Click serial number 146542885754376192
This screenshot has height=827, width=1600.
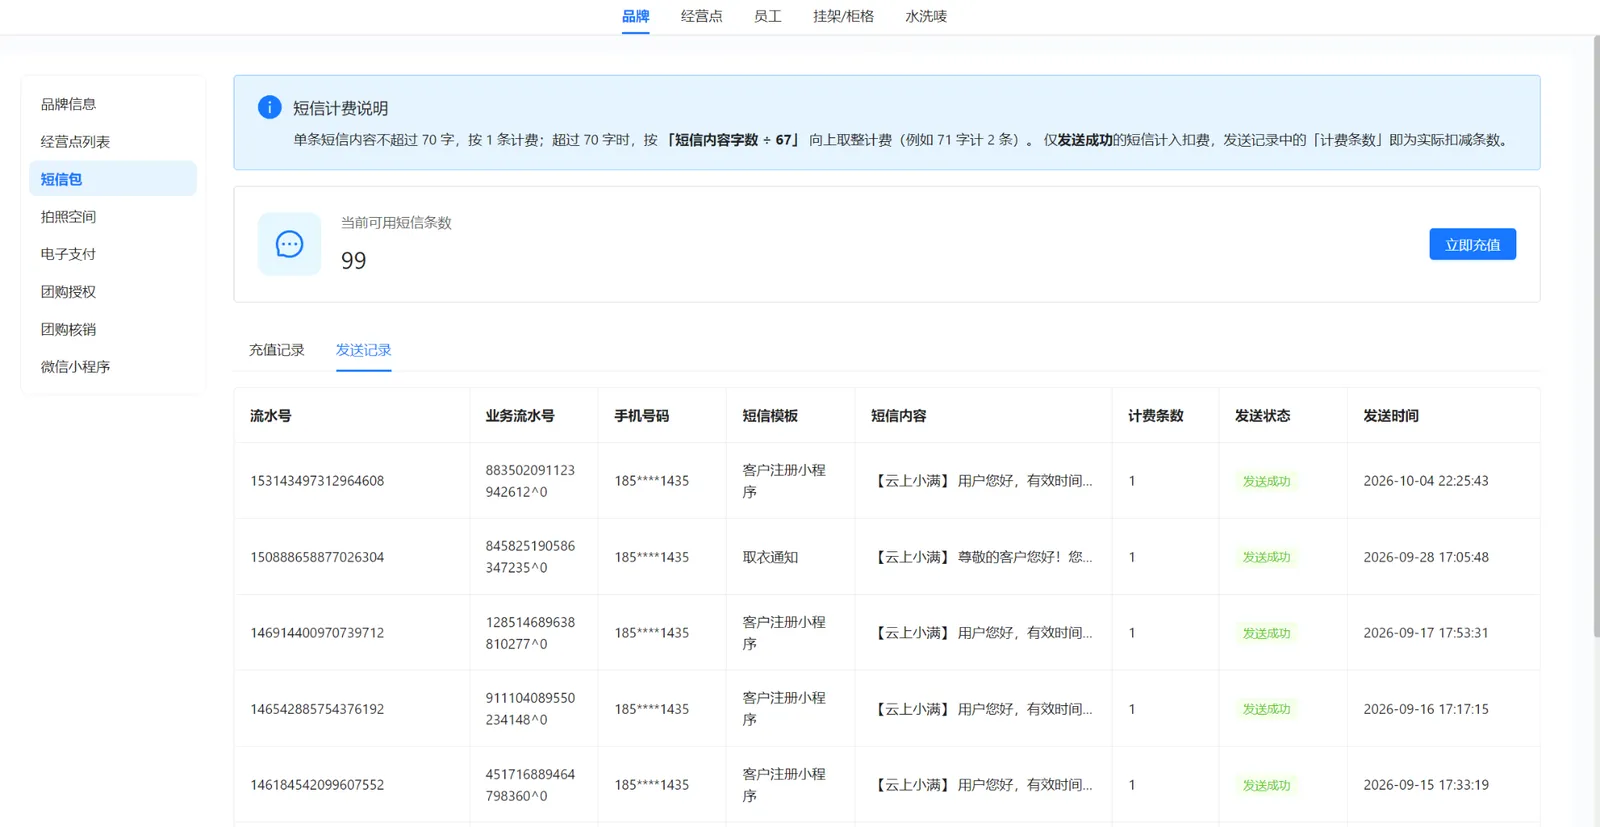point(317,709)
